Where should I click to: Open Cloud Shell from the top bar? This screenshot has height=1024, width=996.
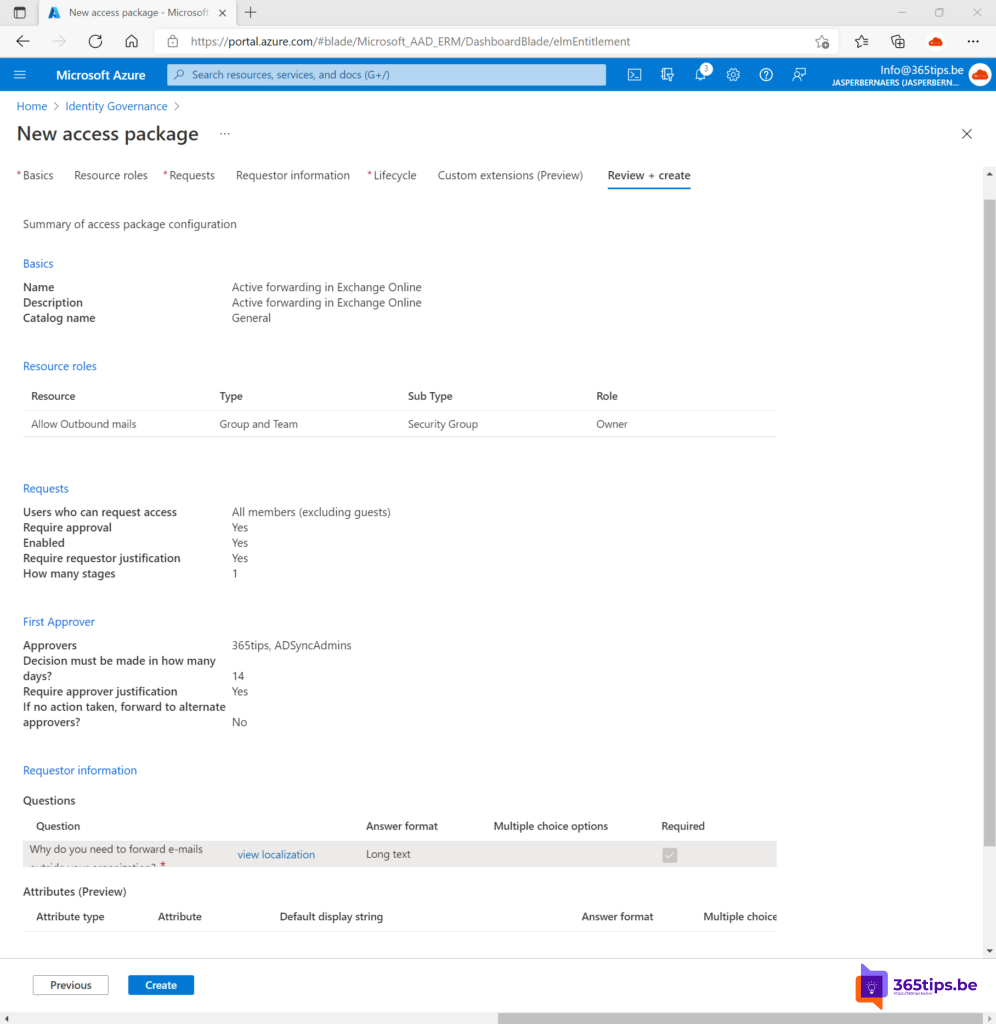[634, 74]
